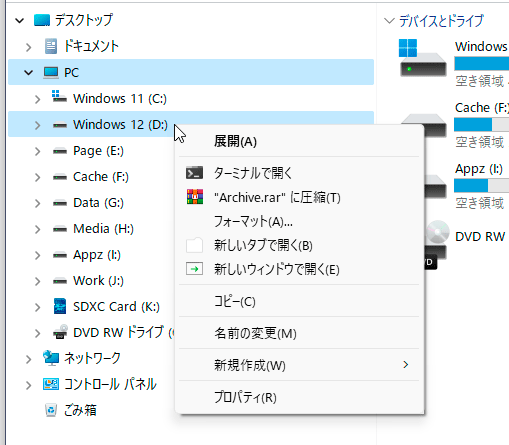
Task: Click the Data (G:) drive icon
Action: [x=60, y=203]
